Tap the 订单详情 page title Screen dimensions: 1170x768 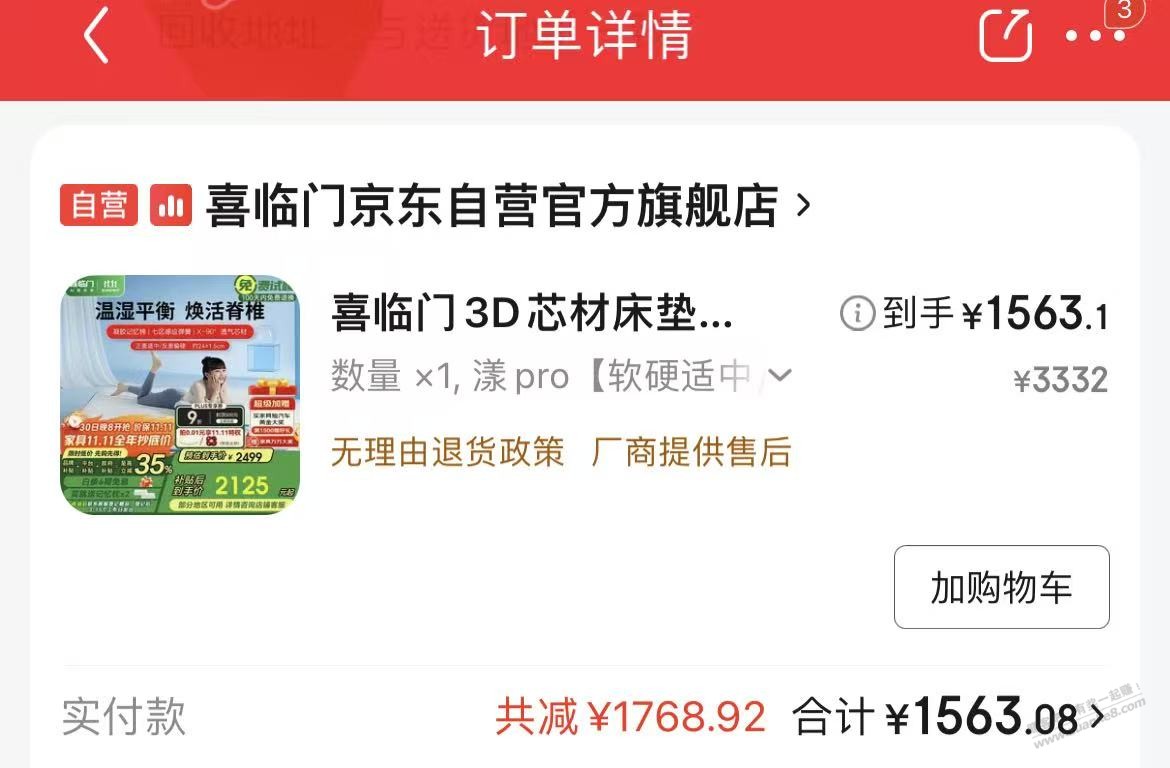click(585, 35)
